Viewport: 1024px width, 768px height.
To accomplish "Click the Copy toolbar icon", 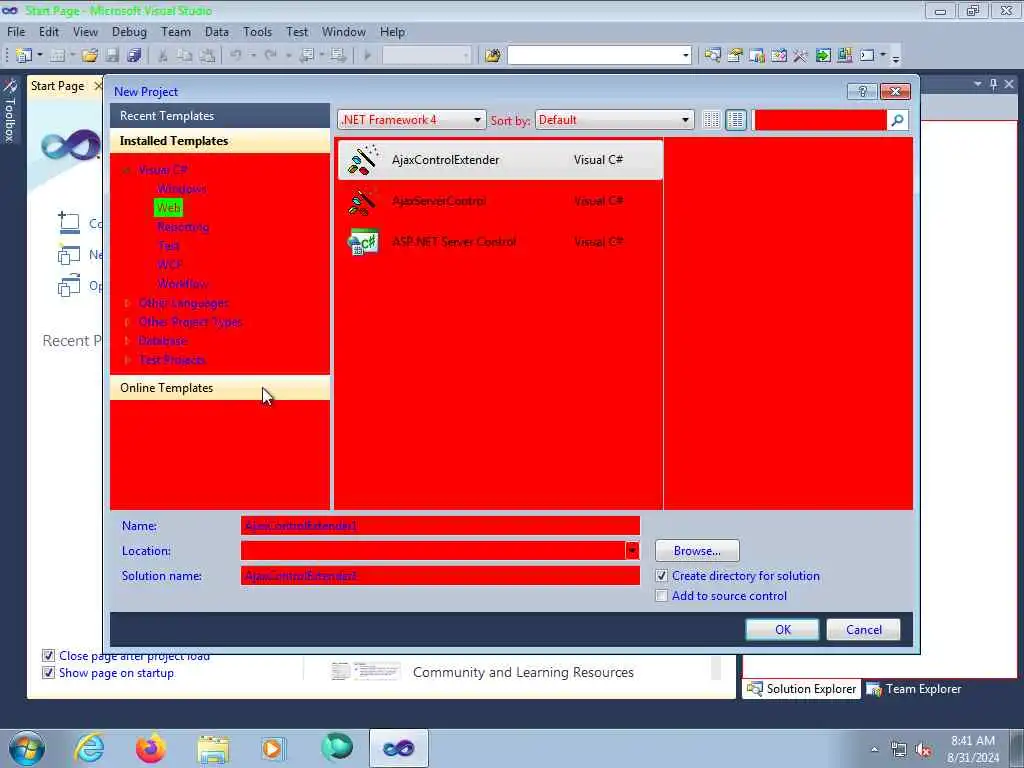I will (185, 56).
